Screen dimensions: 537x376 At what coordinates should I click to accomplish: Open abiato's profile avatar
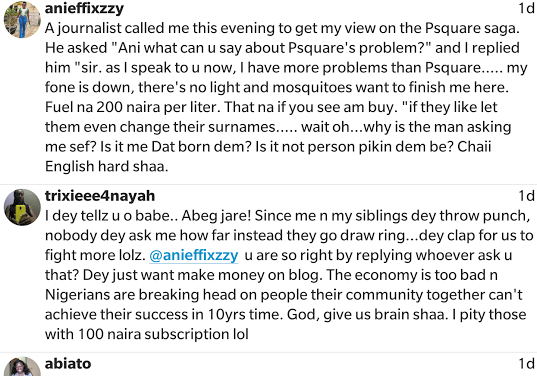pos(22,366)
